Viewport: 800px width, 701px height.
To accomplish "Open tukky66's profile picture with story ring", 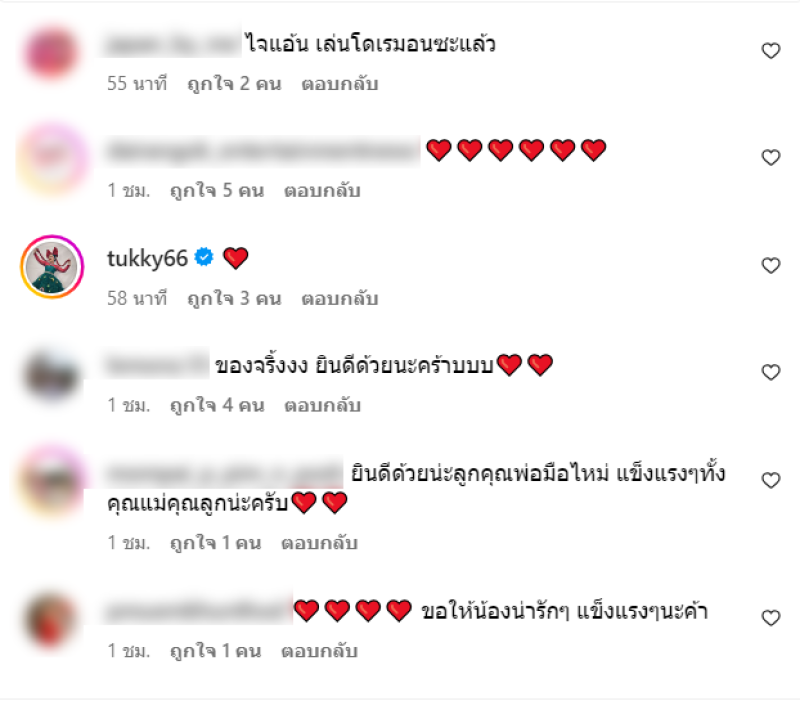I will pos(52,267).
